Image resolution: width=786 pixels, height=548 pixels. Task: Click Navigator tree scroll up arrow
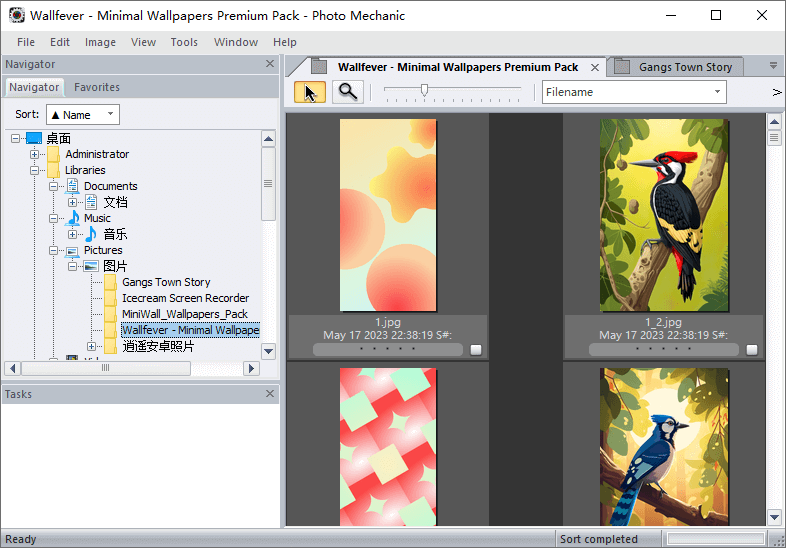269,139
